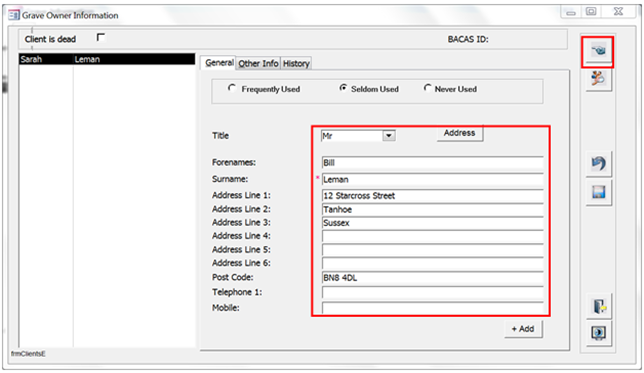Screen dimensions: 644x373
Task: Click the Surname field containing Leman
Action: pyautogui.click(x=432, y=180)
